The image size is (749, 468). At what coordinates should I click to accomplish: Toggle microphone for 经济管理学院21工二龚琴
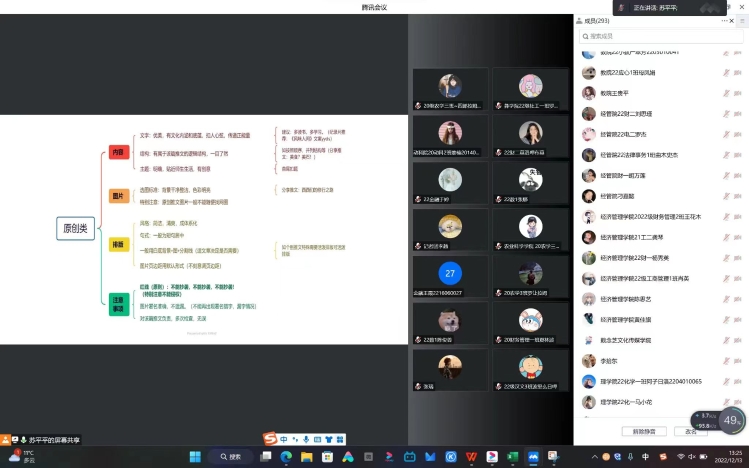(726, 237)
